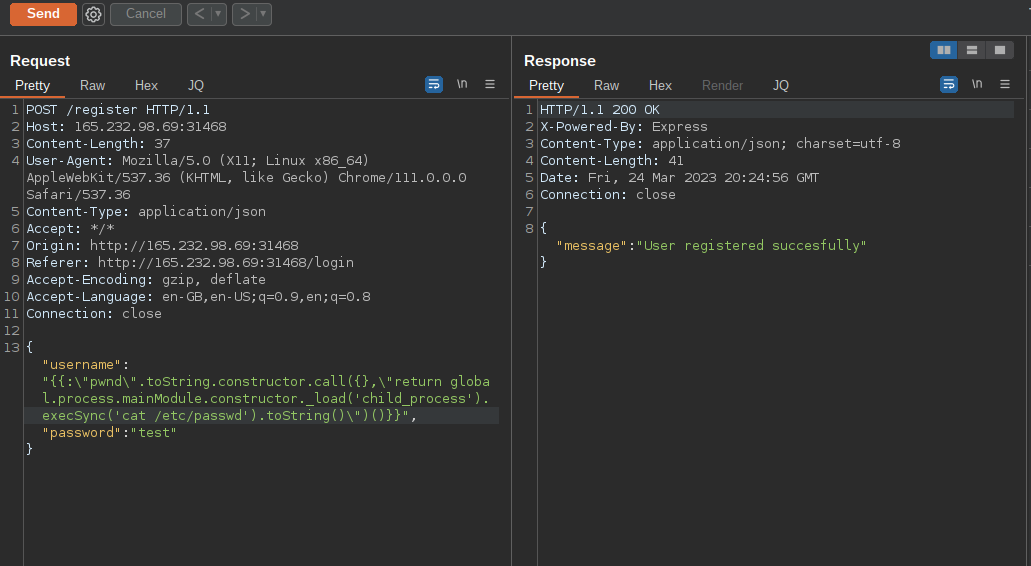The image size is (1031, 566).
Task: Click the Content-Length: 37 header
Action: tap(98, 144)
